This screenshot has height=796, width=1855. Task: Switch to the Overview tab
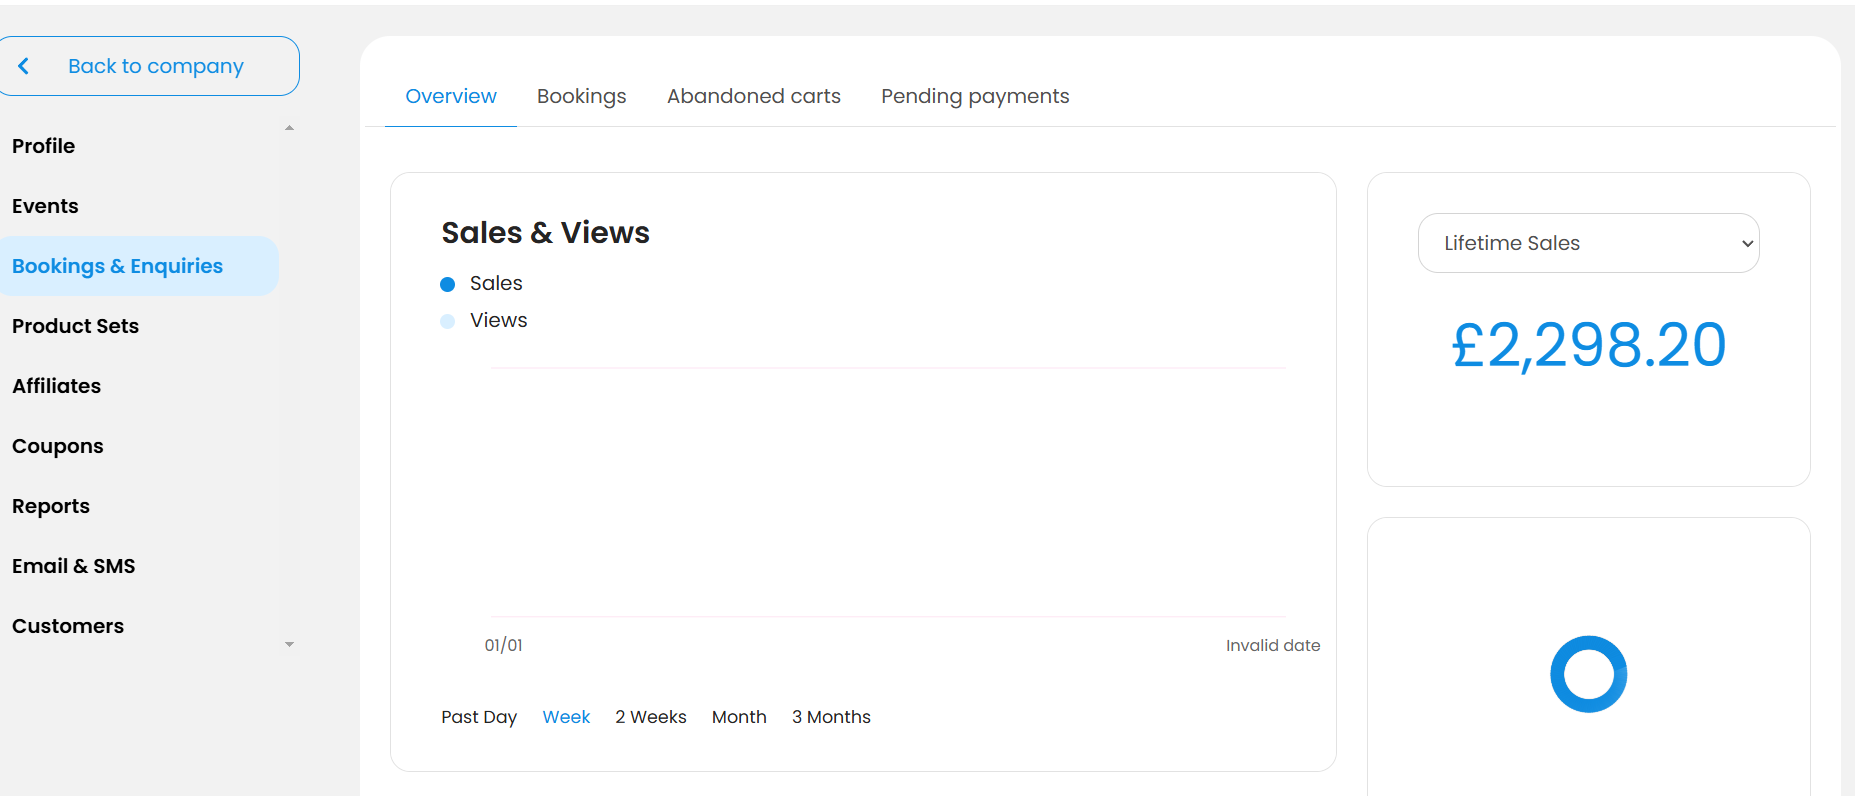[x=451, y=96]
